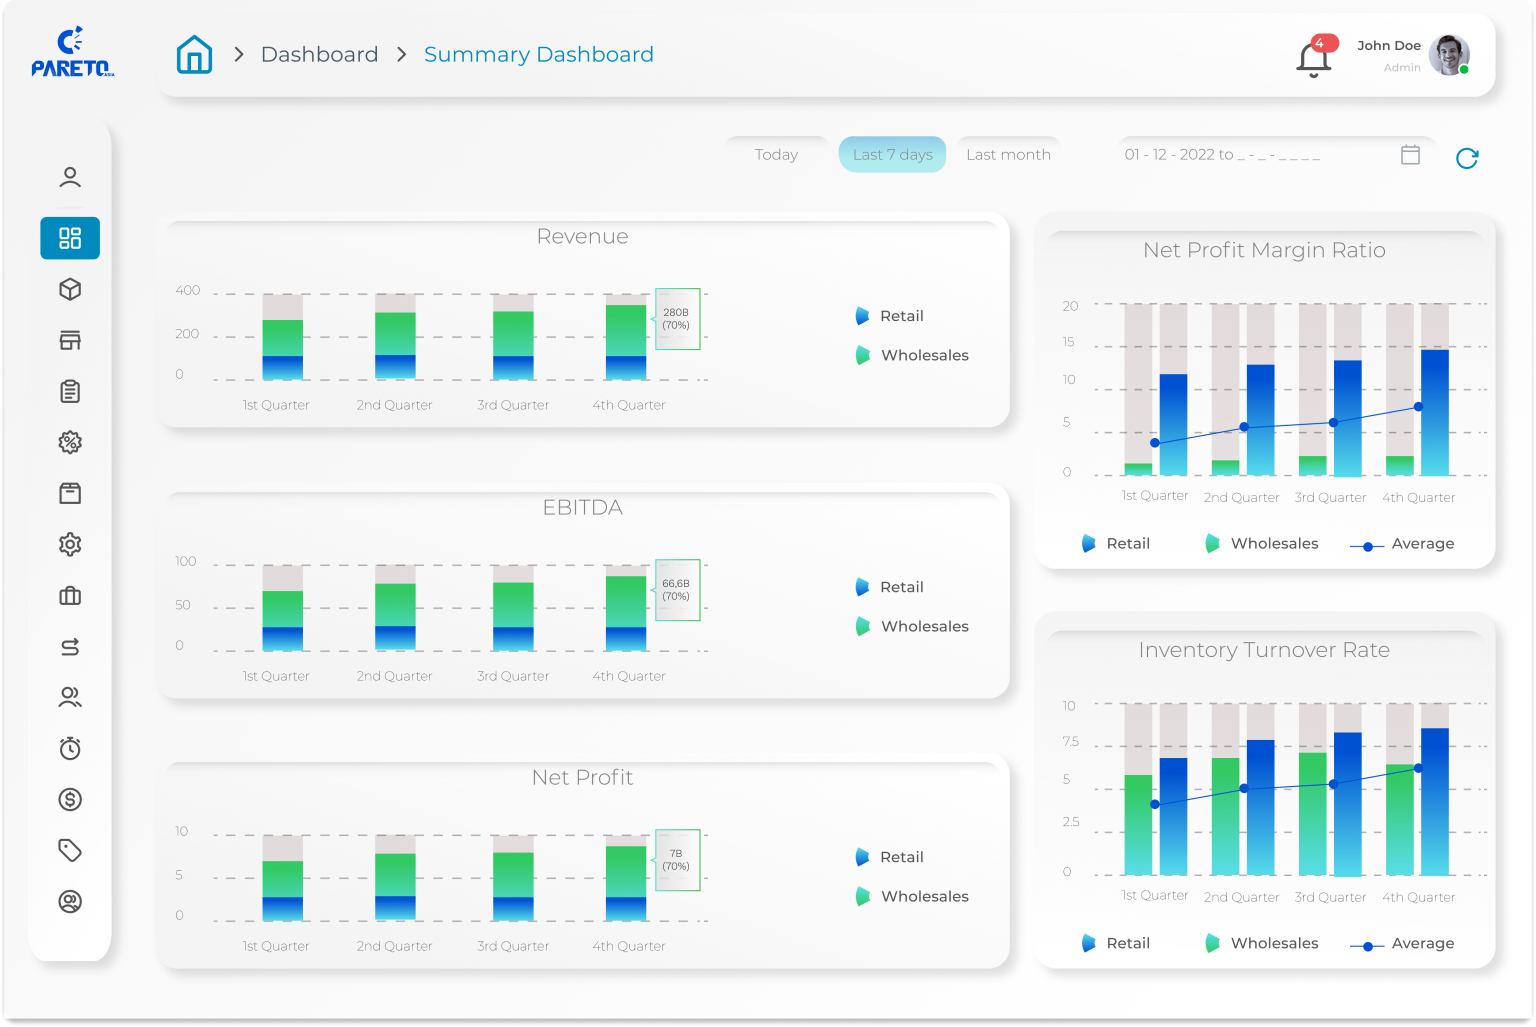This screenshot has height=1027, width=1536.
Task: Open the user profile icon in sidebar
Action: [x=70, y=177]
